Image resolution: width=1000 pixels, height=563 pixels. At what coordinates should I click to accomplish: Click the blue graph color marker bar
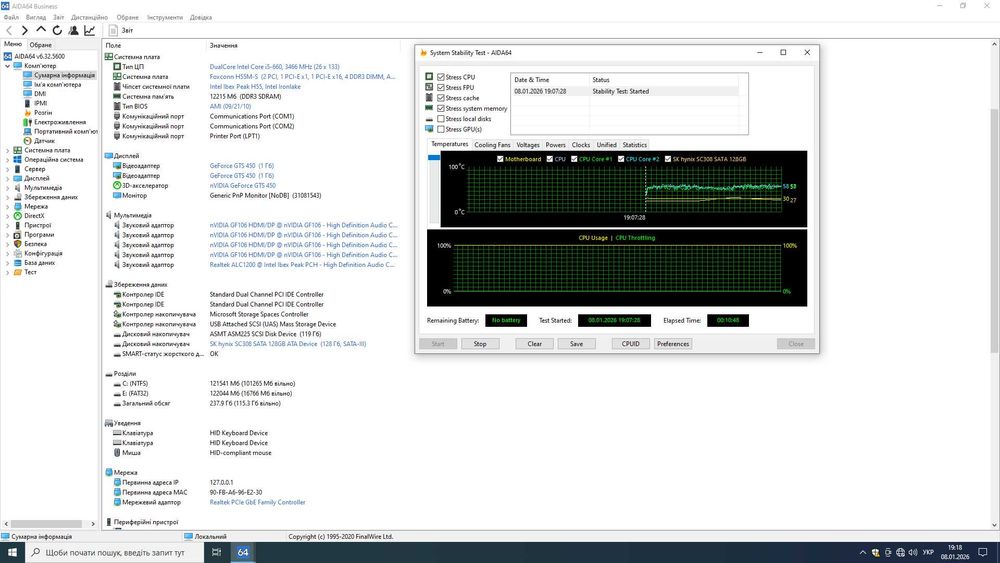tap(434, 157)
